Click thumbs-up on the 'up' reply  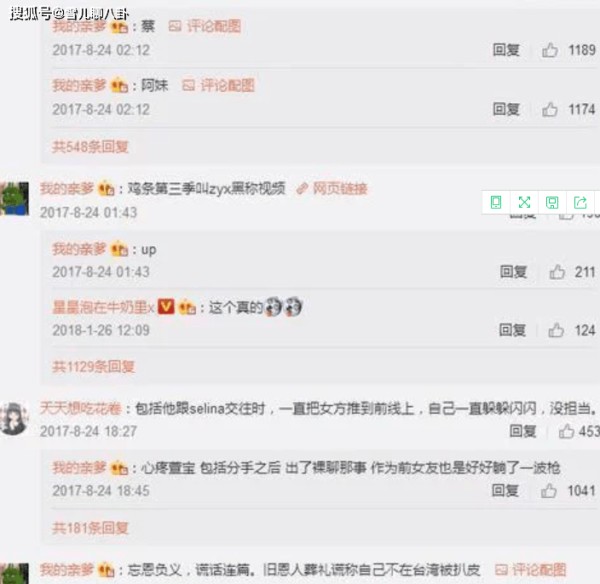[x=557, y=272]
